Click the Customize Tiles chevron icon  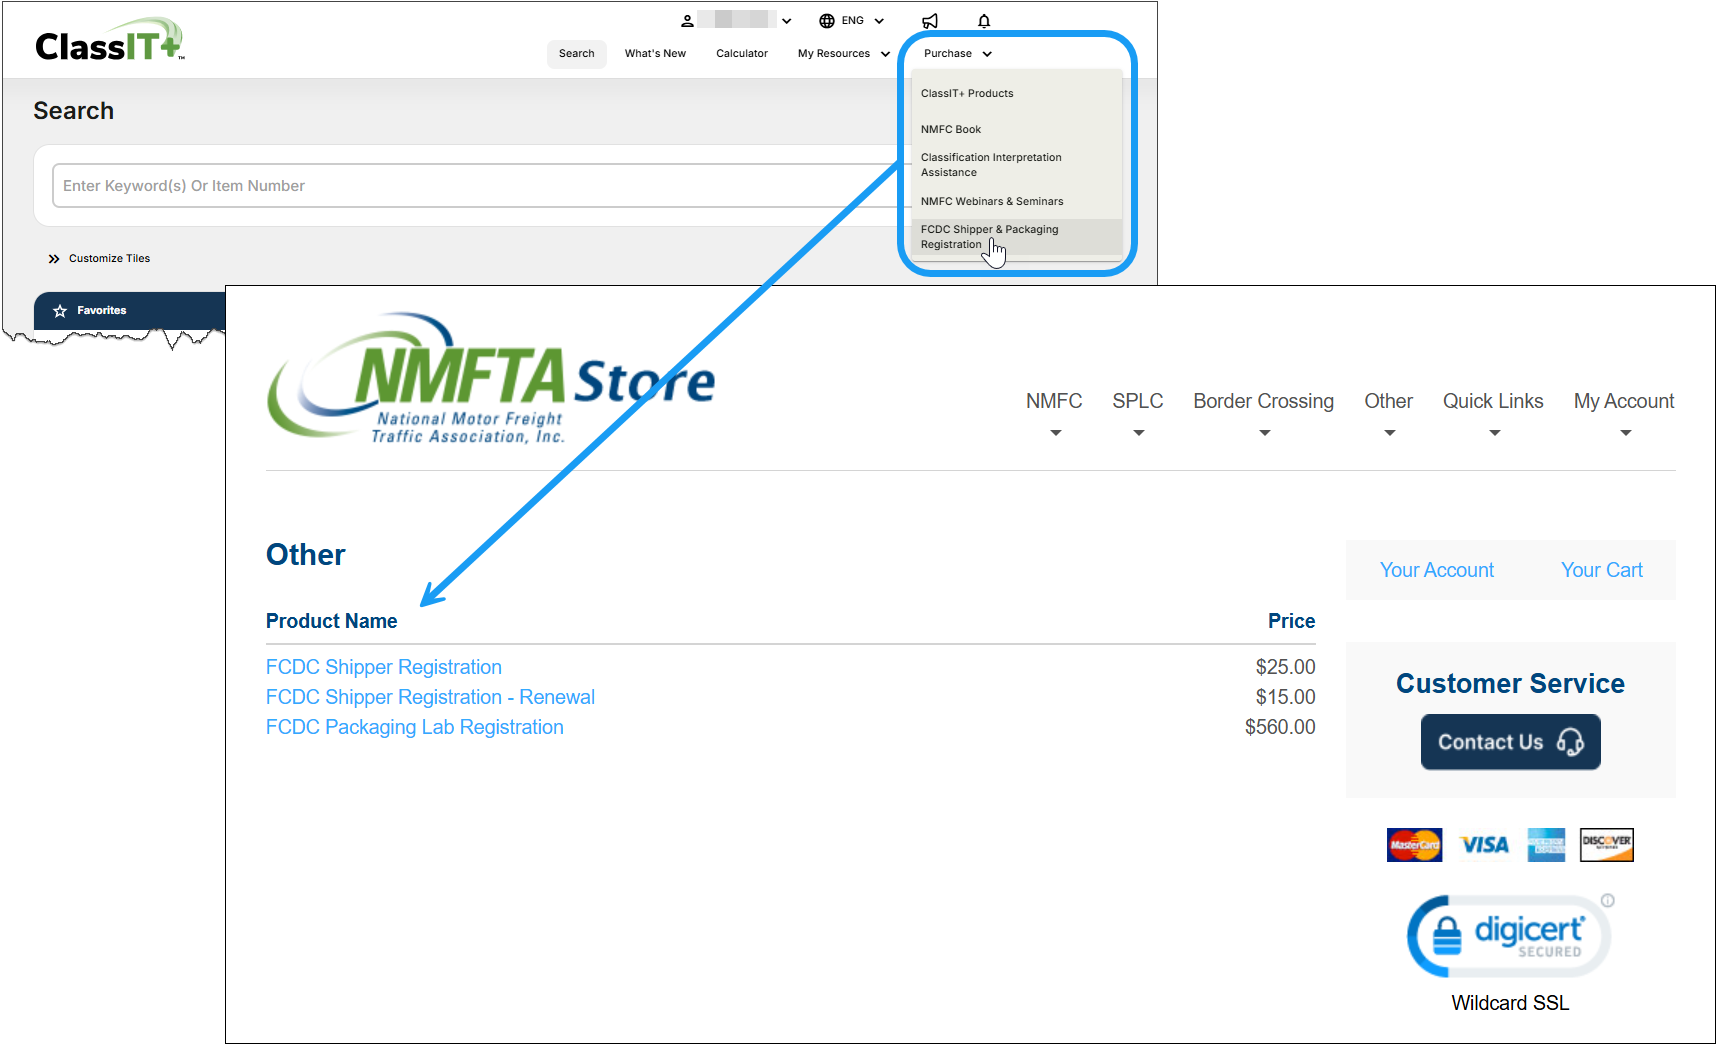click(53, 258)
